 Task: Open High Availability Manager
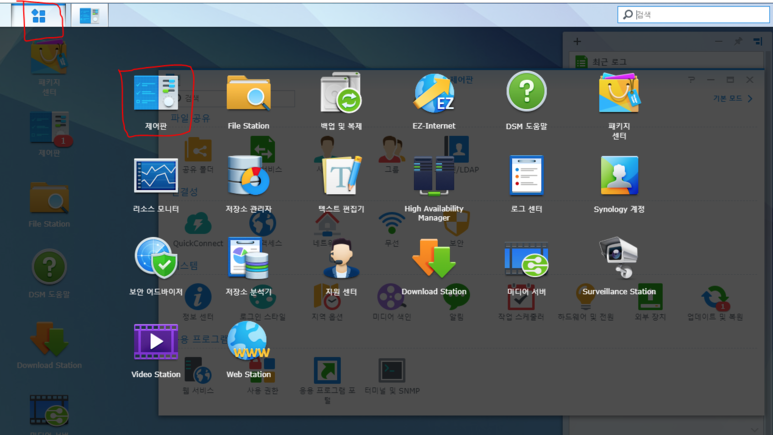[x=434, y=189]
